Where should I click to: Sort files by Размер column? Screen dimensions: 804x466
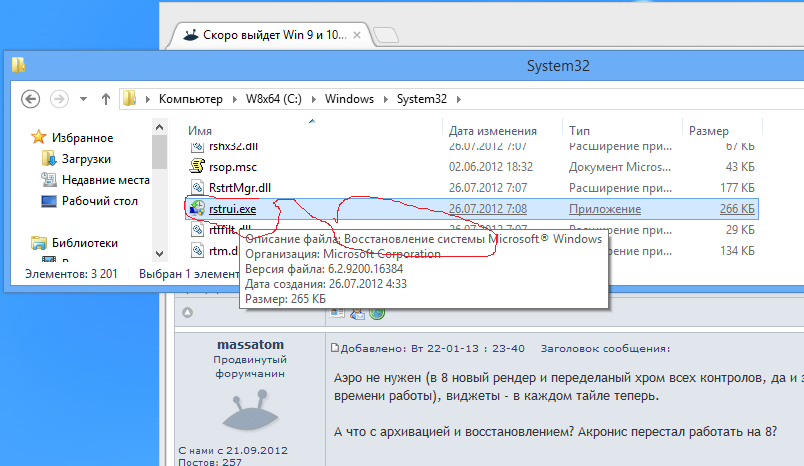tap(709, 131)
